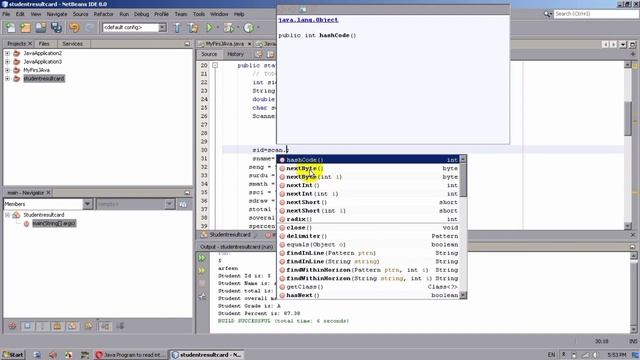Toggle the Show Inner Classes filter in Navigator
The height and width of the screenshot is (360, 640).
click(72, 326)
